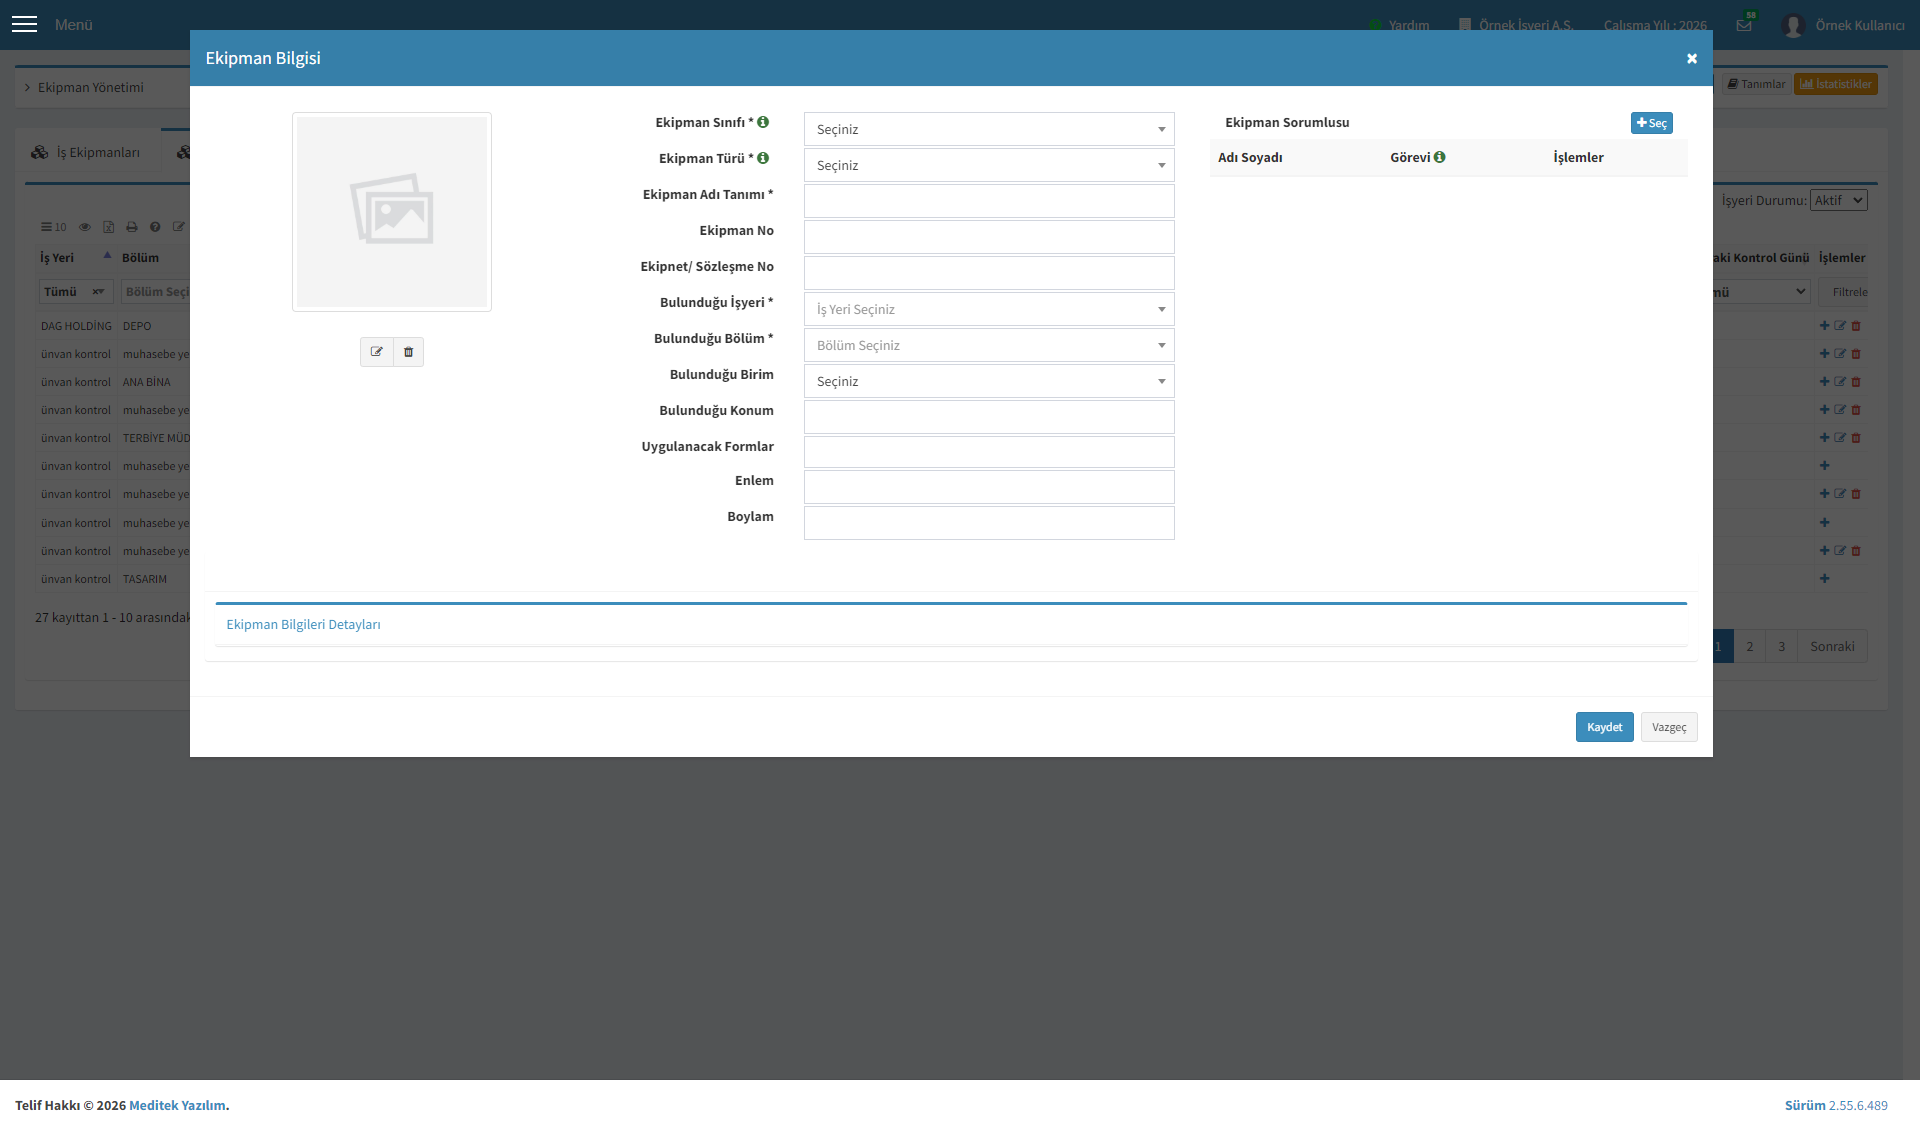
Task: Open the Bulunduğu Birim dropdown
Action: 989,381
